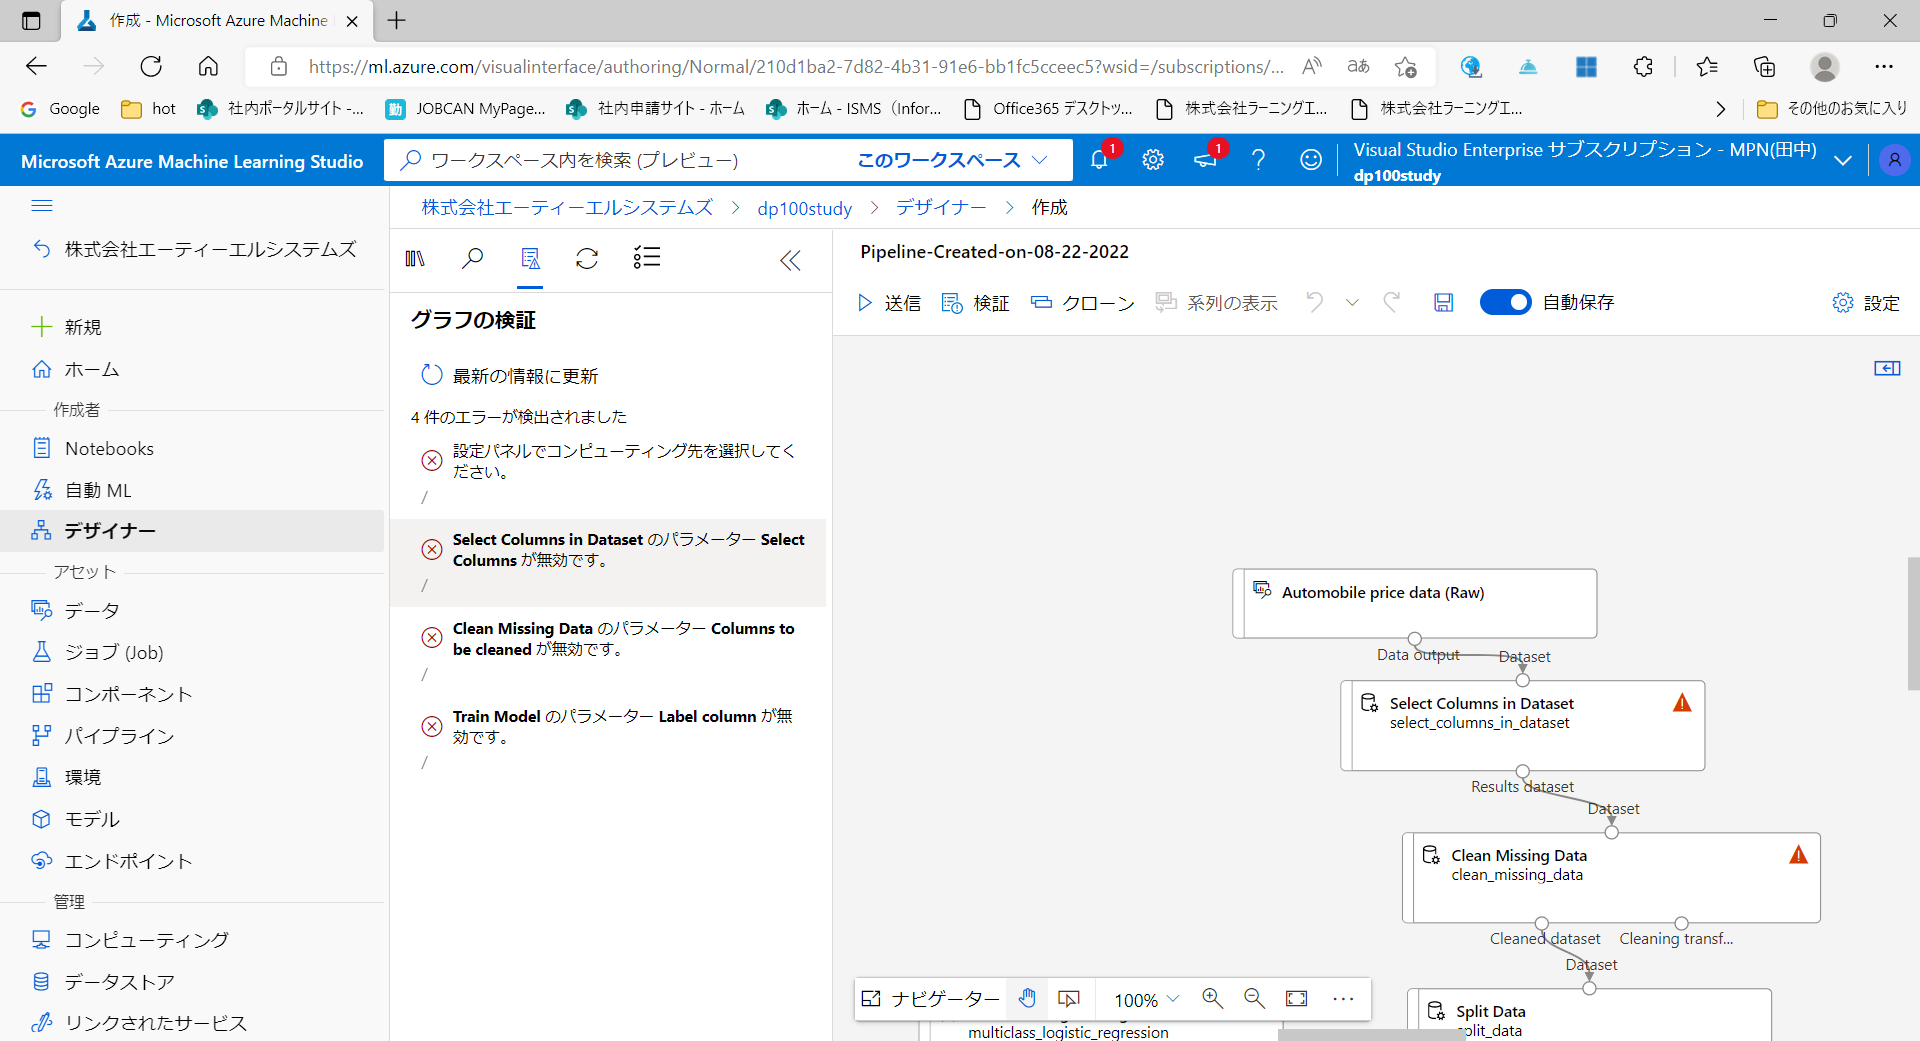Screen dimensions: 1920x1041
Task: Open the notifications bell icon
Action: [x=1099, y=159]
